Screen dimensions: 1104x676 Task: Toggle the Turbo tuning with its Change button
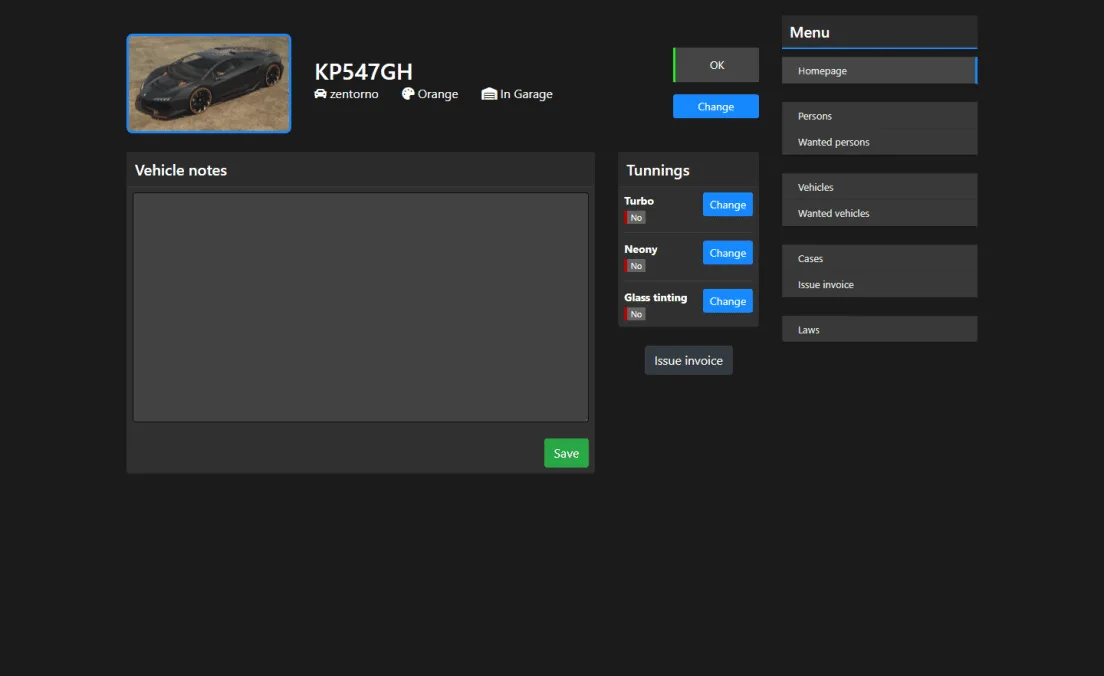coord(727,204)
